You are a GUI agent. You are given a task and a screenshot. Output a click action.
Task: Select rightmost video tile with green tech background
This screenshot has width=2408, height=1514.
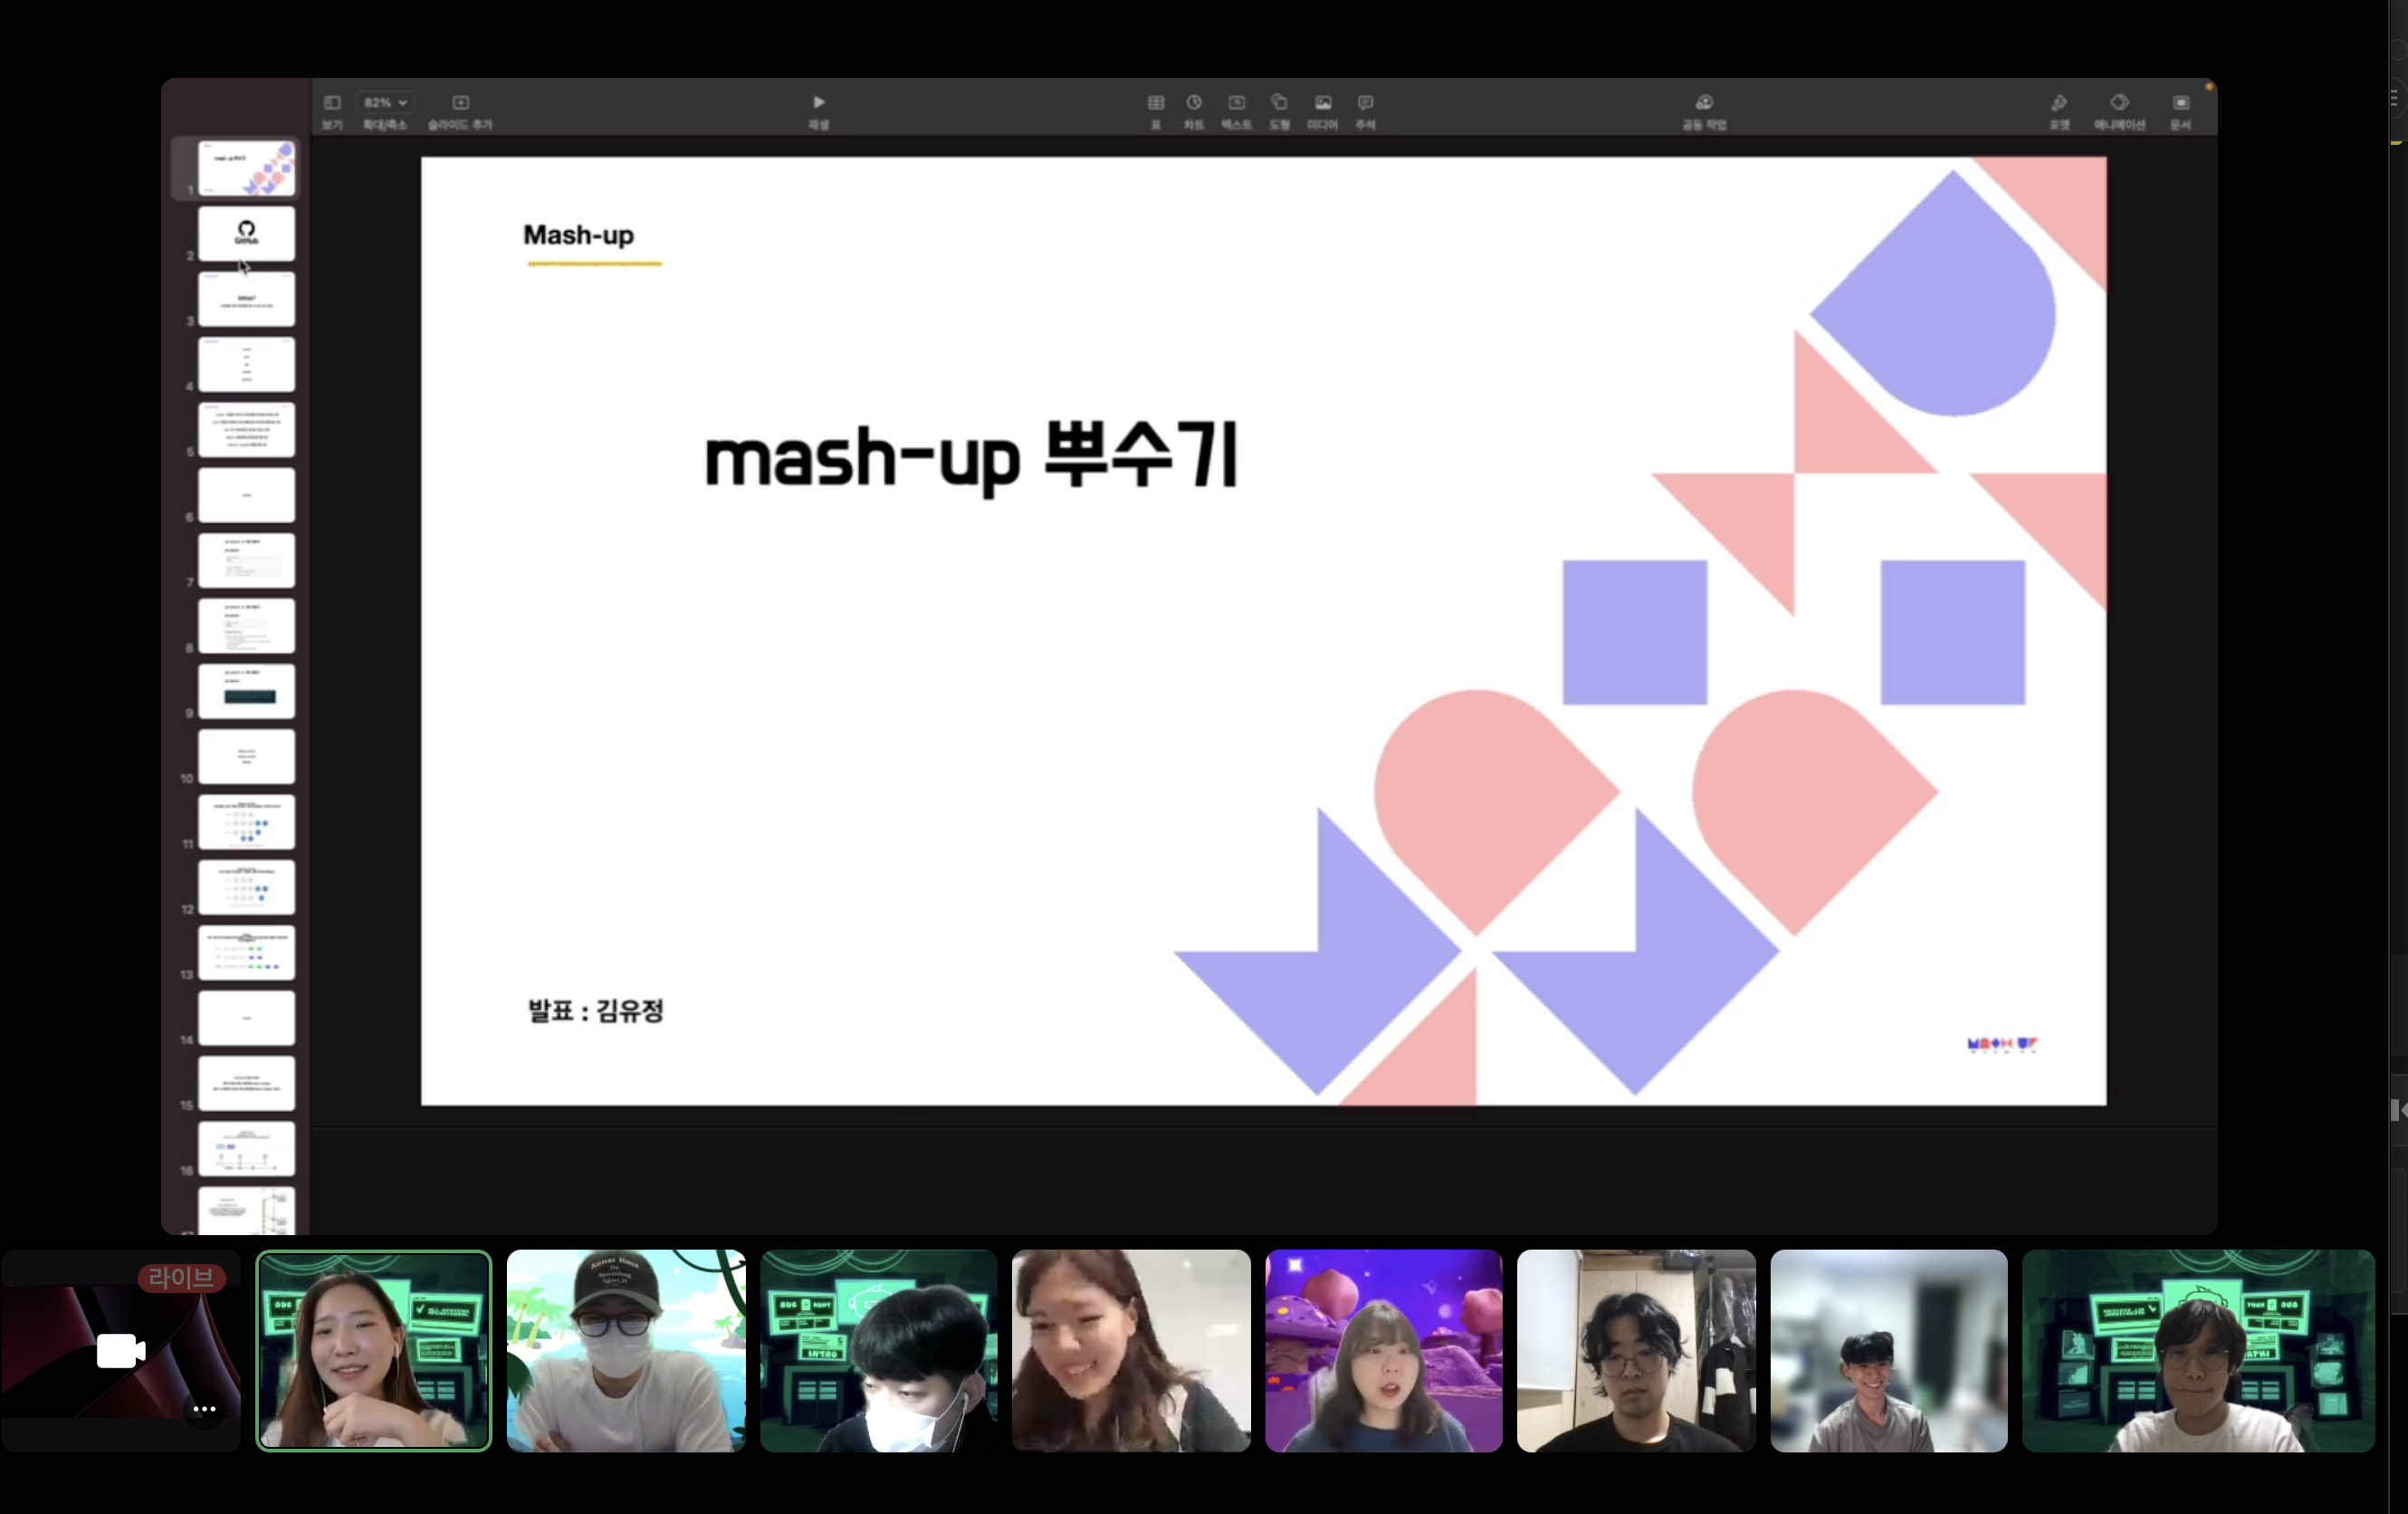tap(2198, 1350)
